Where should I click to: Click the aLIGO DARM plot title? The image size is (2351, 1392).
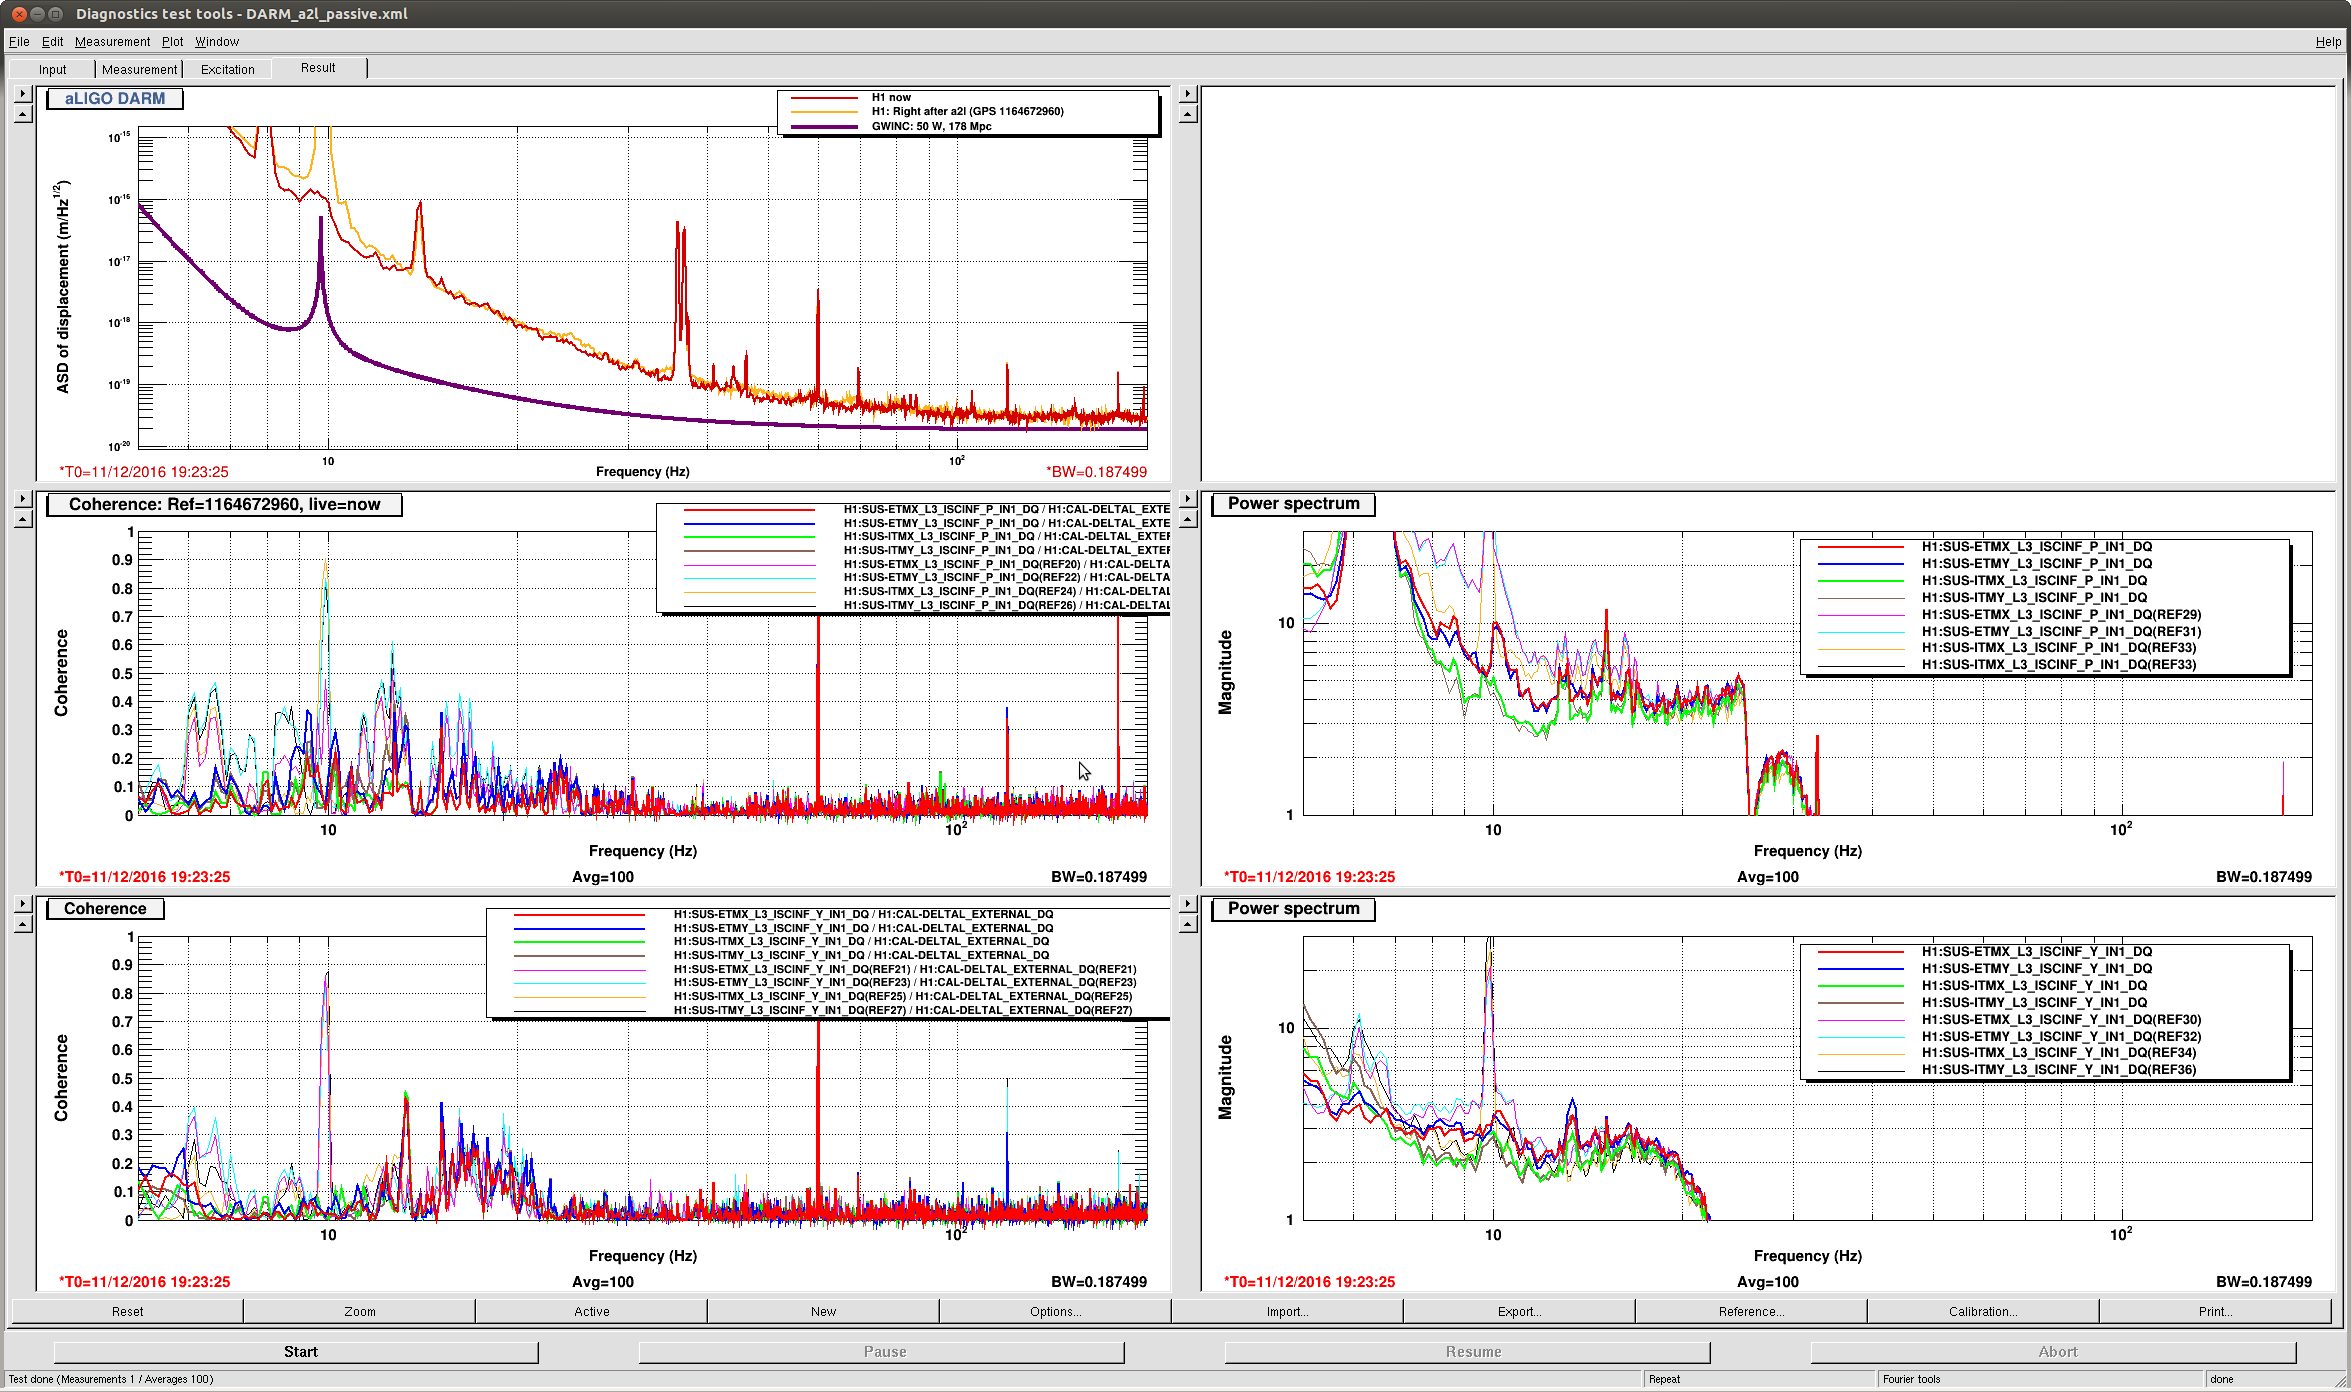(x=115, y=99)
